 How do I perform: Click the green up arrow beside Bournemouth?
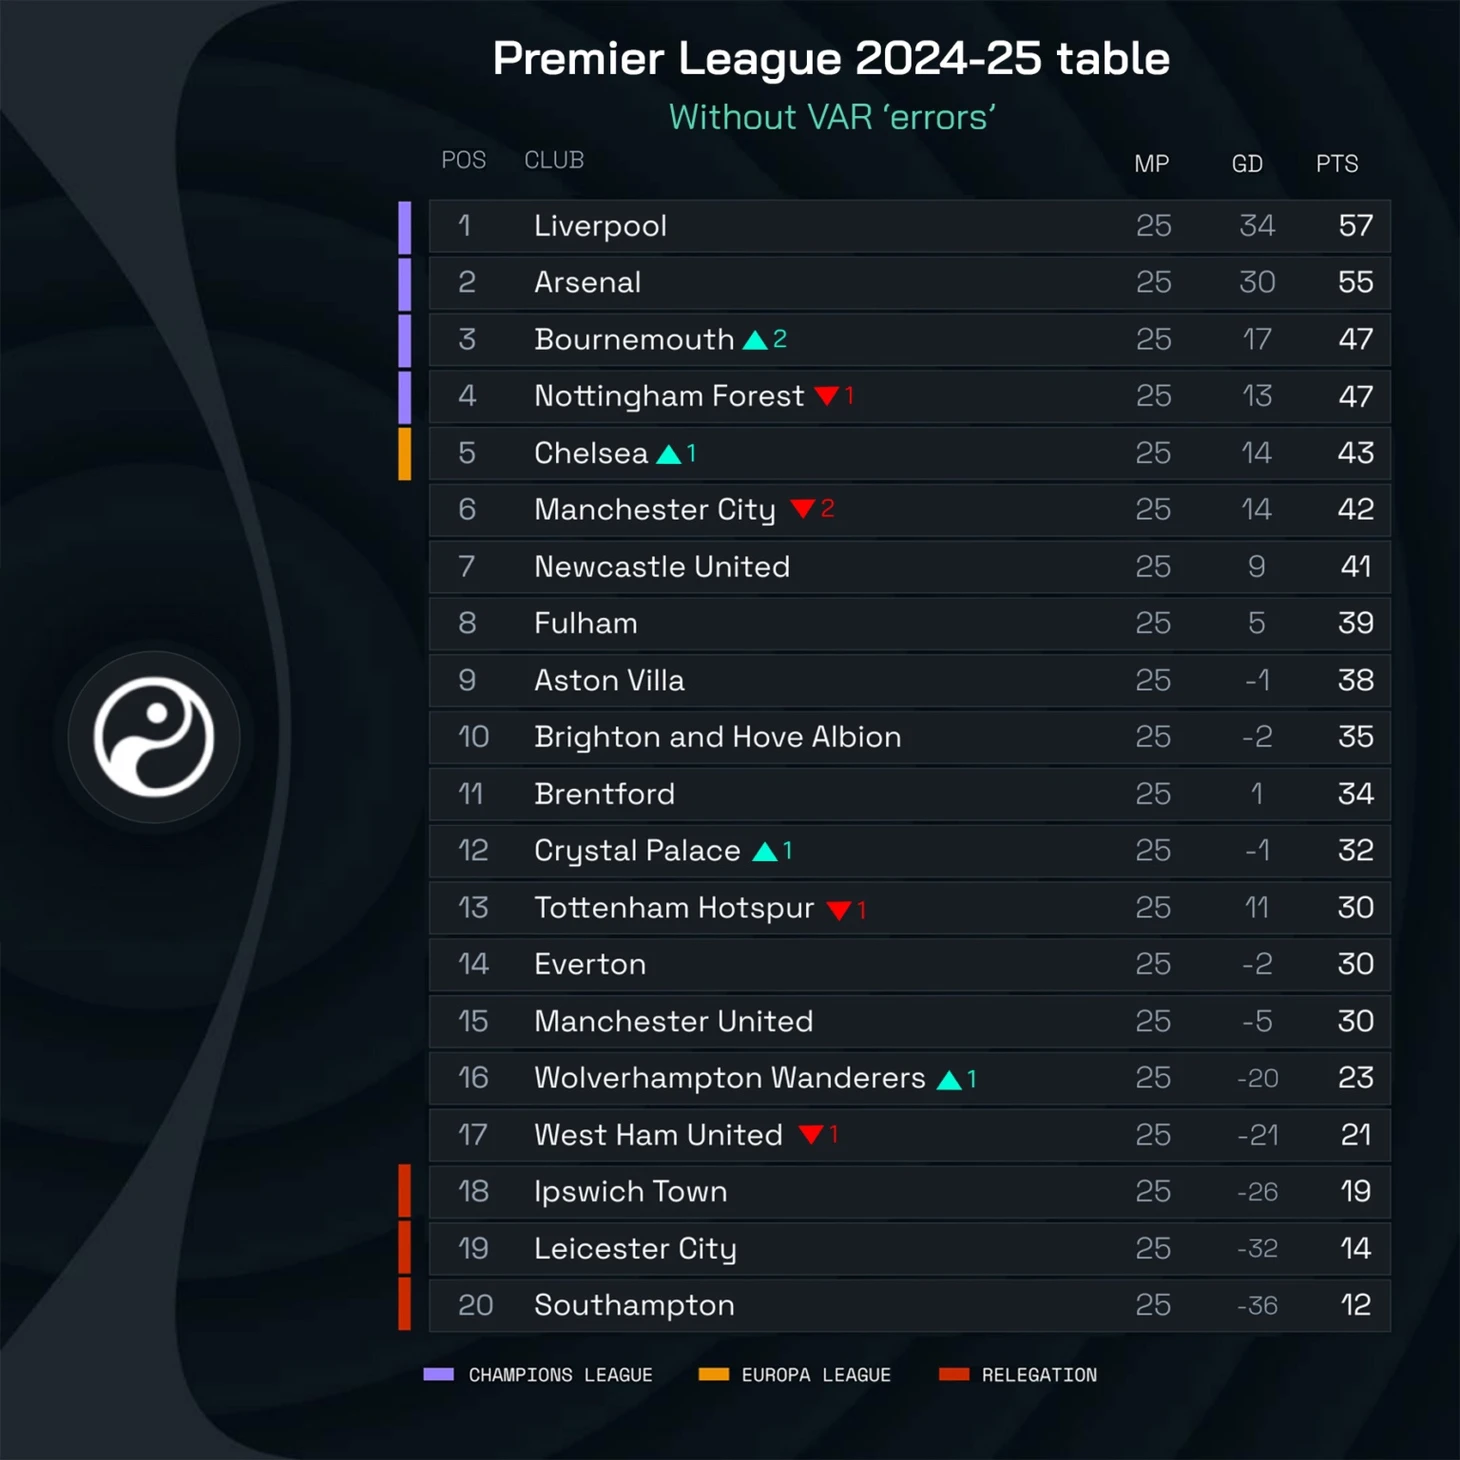click(755, 340)
